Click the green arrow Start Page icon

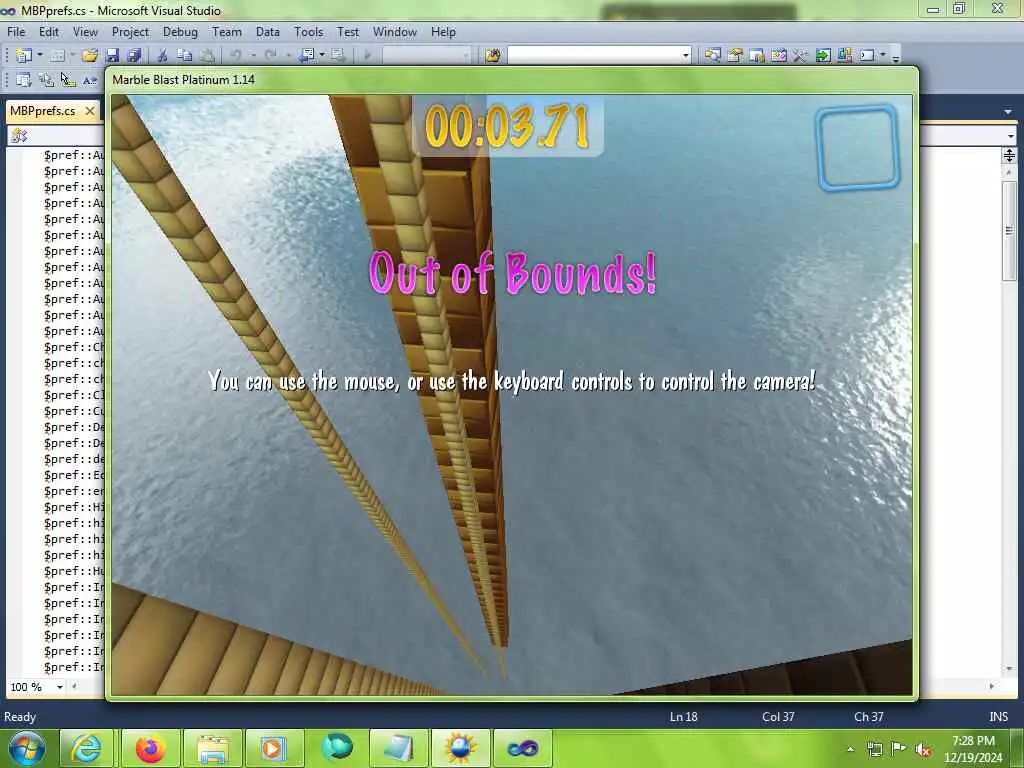coord(823,56)
